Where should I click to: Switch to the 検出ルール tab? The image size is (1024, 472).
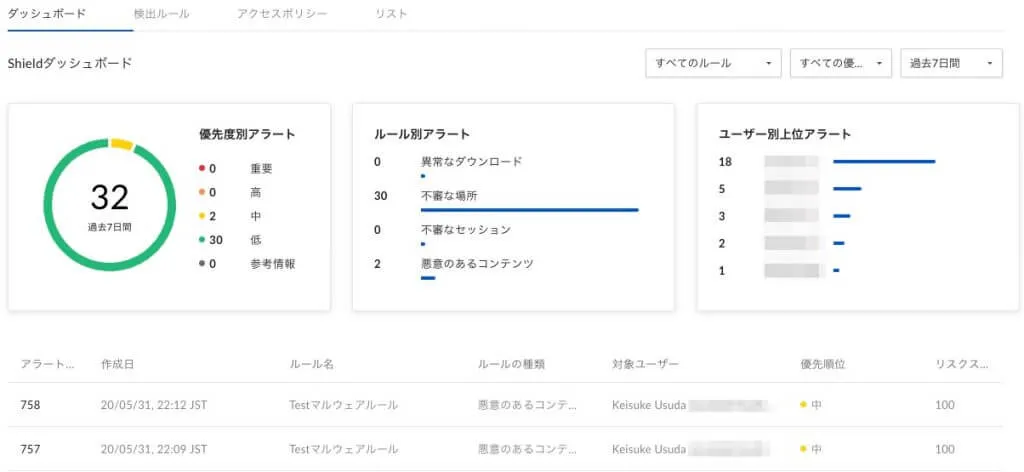click(x=161, y=14)
